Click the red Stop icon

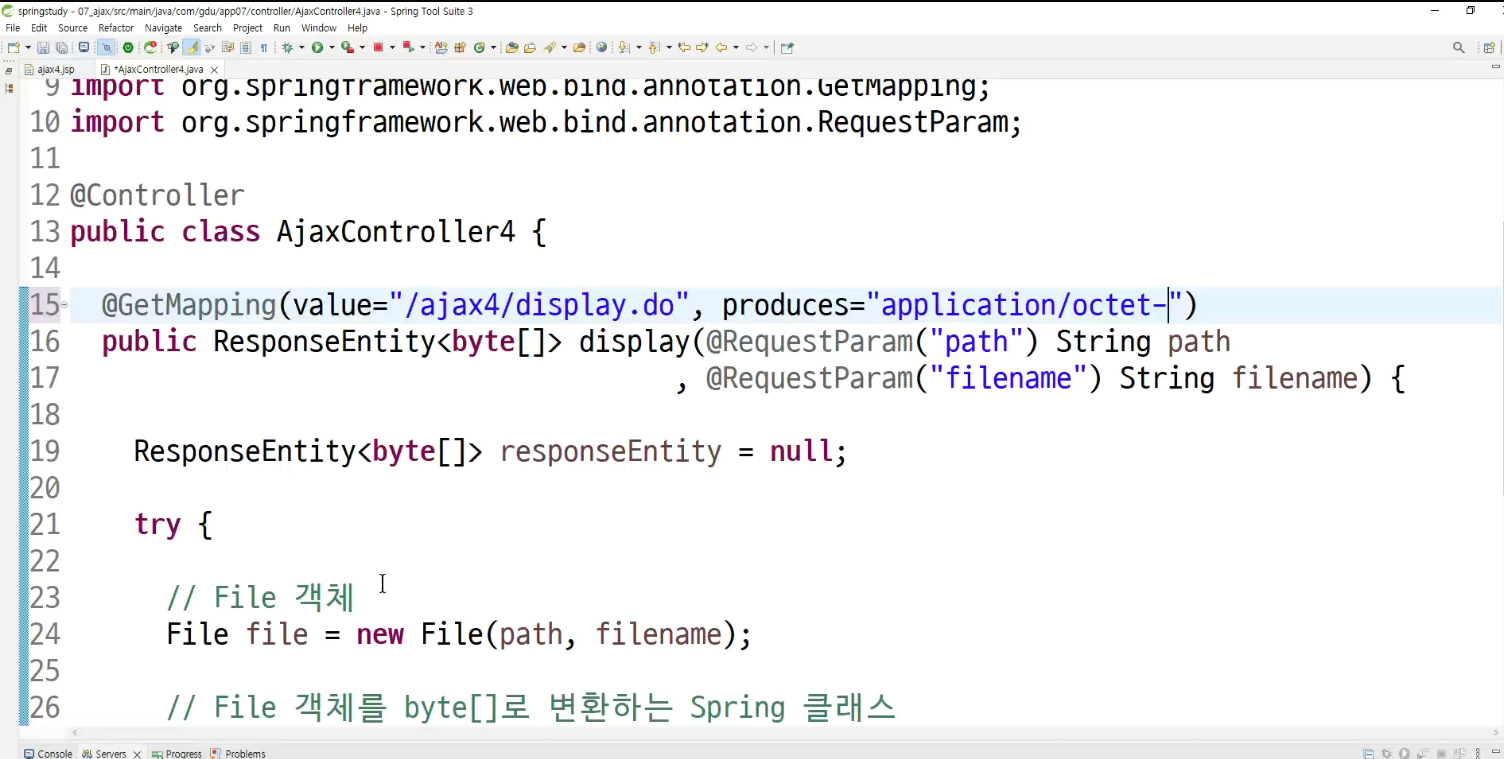(x=378, y=47)
